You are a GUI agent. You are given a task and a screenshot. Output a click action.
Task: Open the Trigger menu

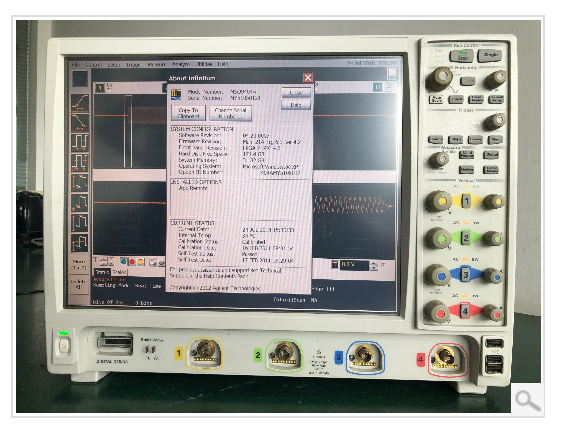(133, 65)
